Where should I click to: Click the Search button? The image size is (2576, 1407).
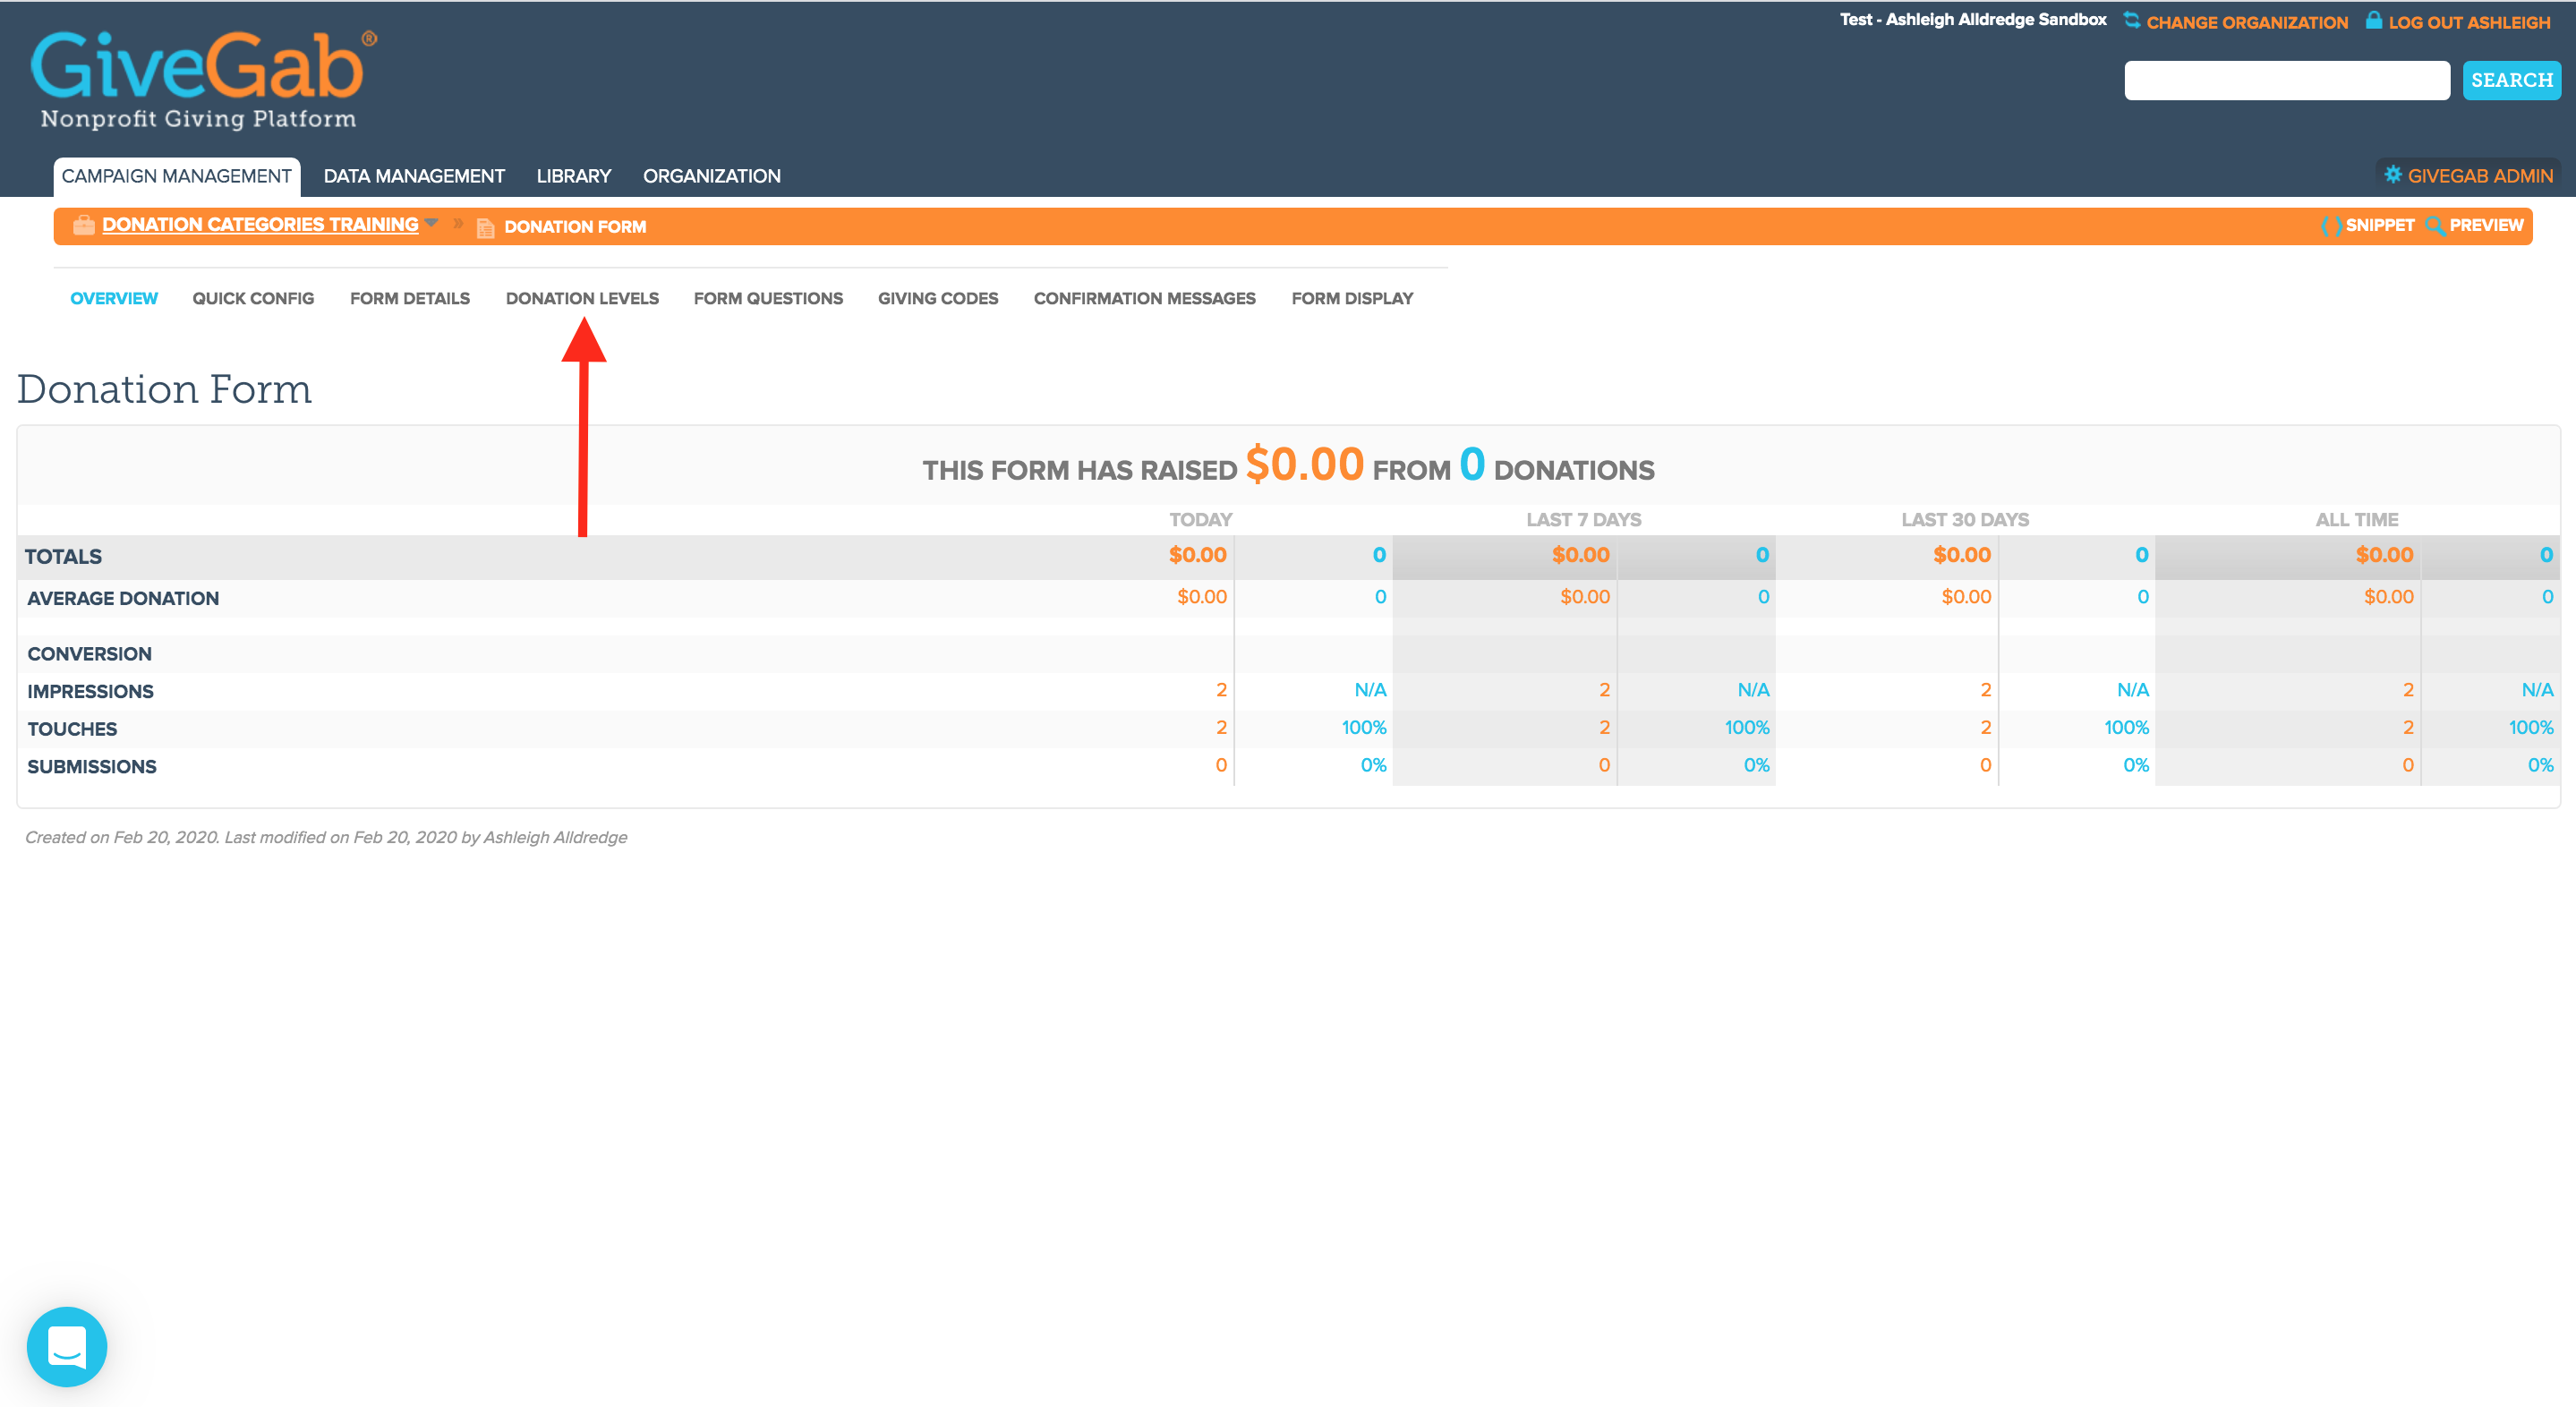(2511, 80)
